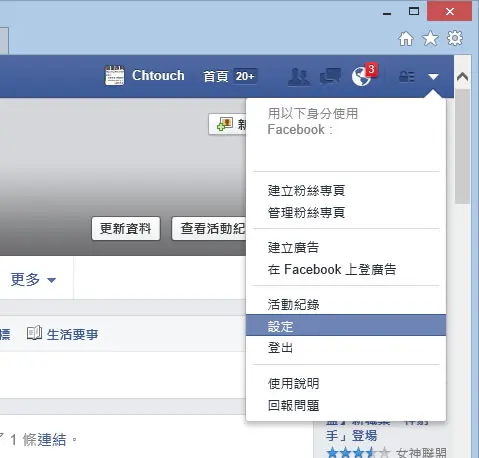479x458 pixels.
Task: Click the scrollbar up arrow
Action: [462, 77]
